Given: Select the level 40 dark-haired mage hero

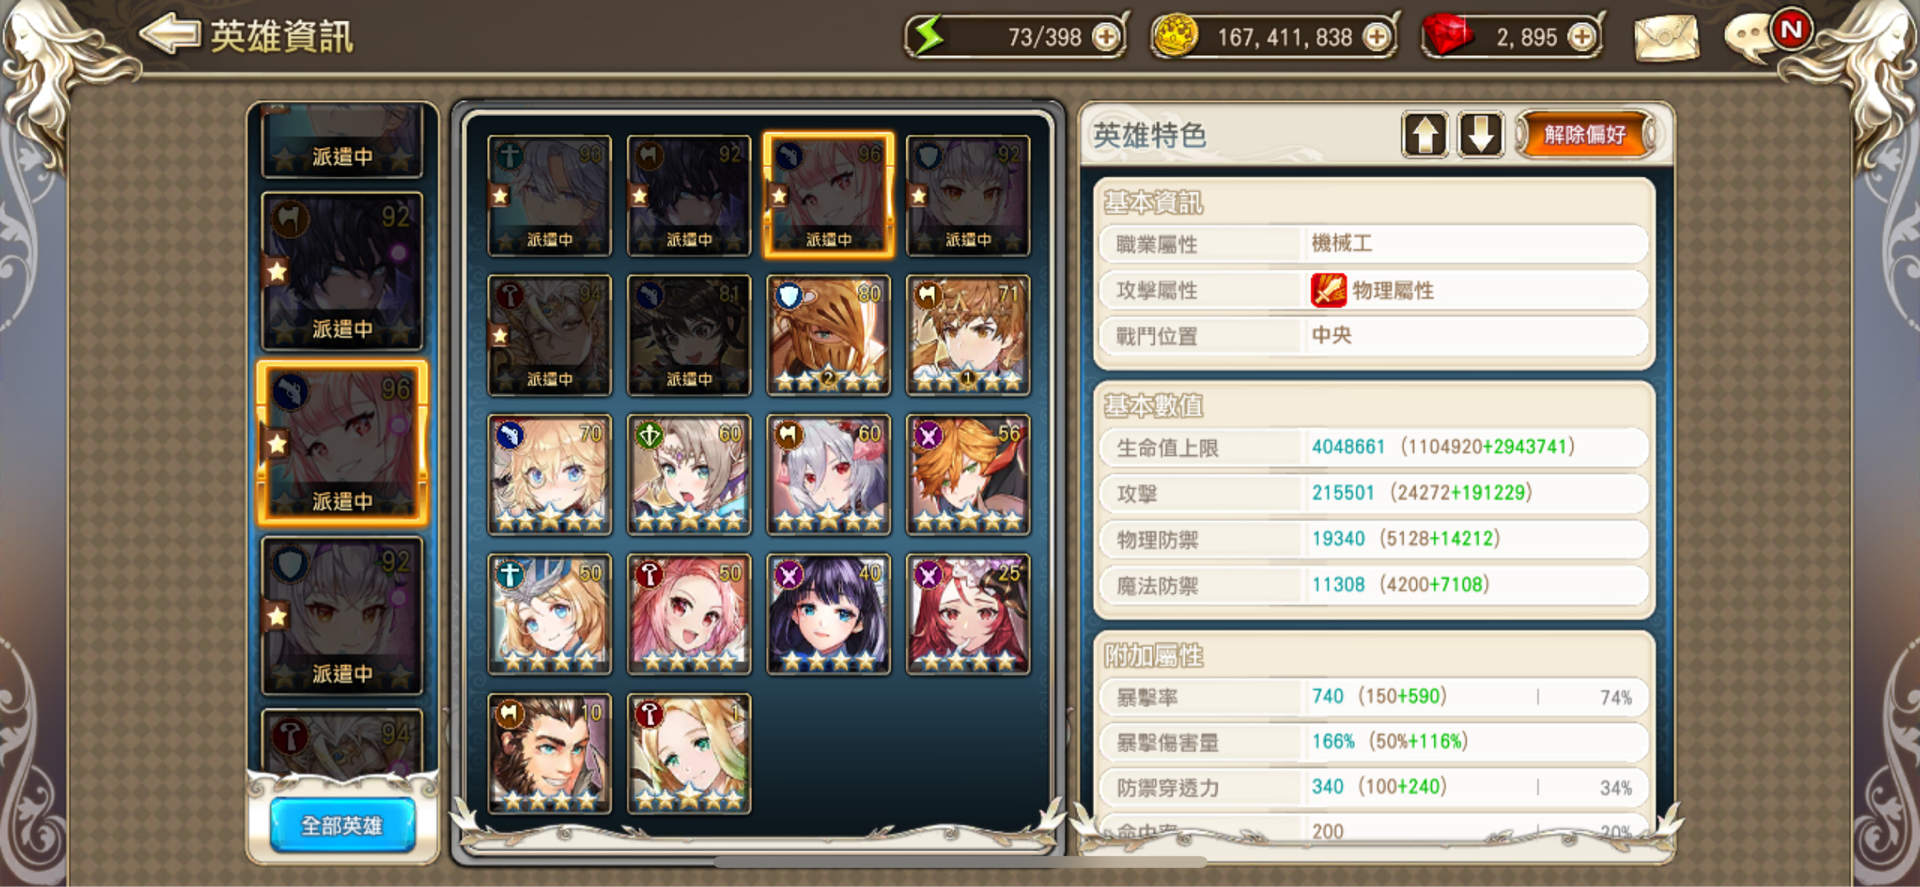Looking at the screenshot, I should click(828, 614).
